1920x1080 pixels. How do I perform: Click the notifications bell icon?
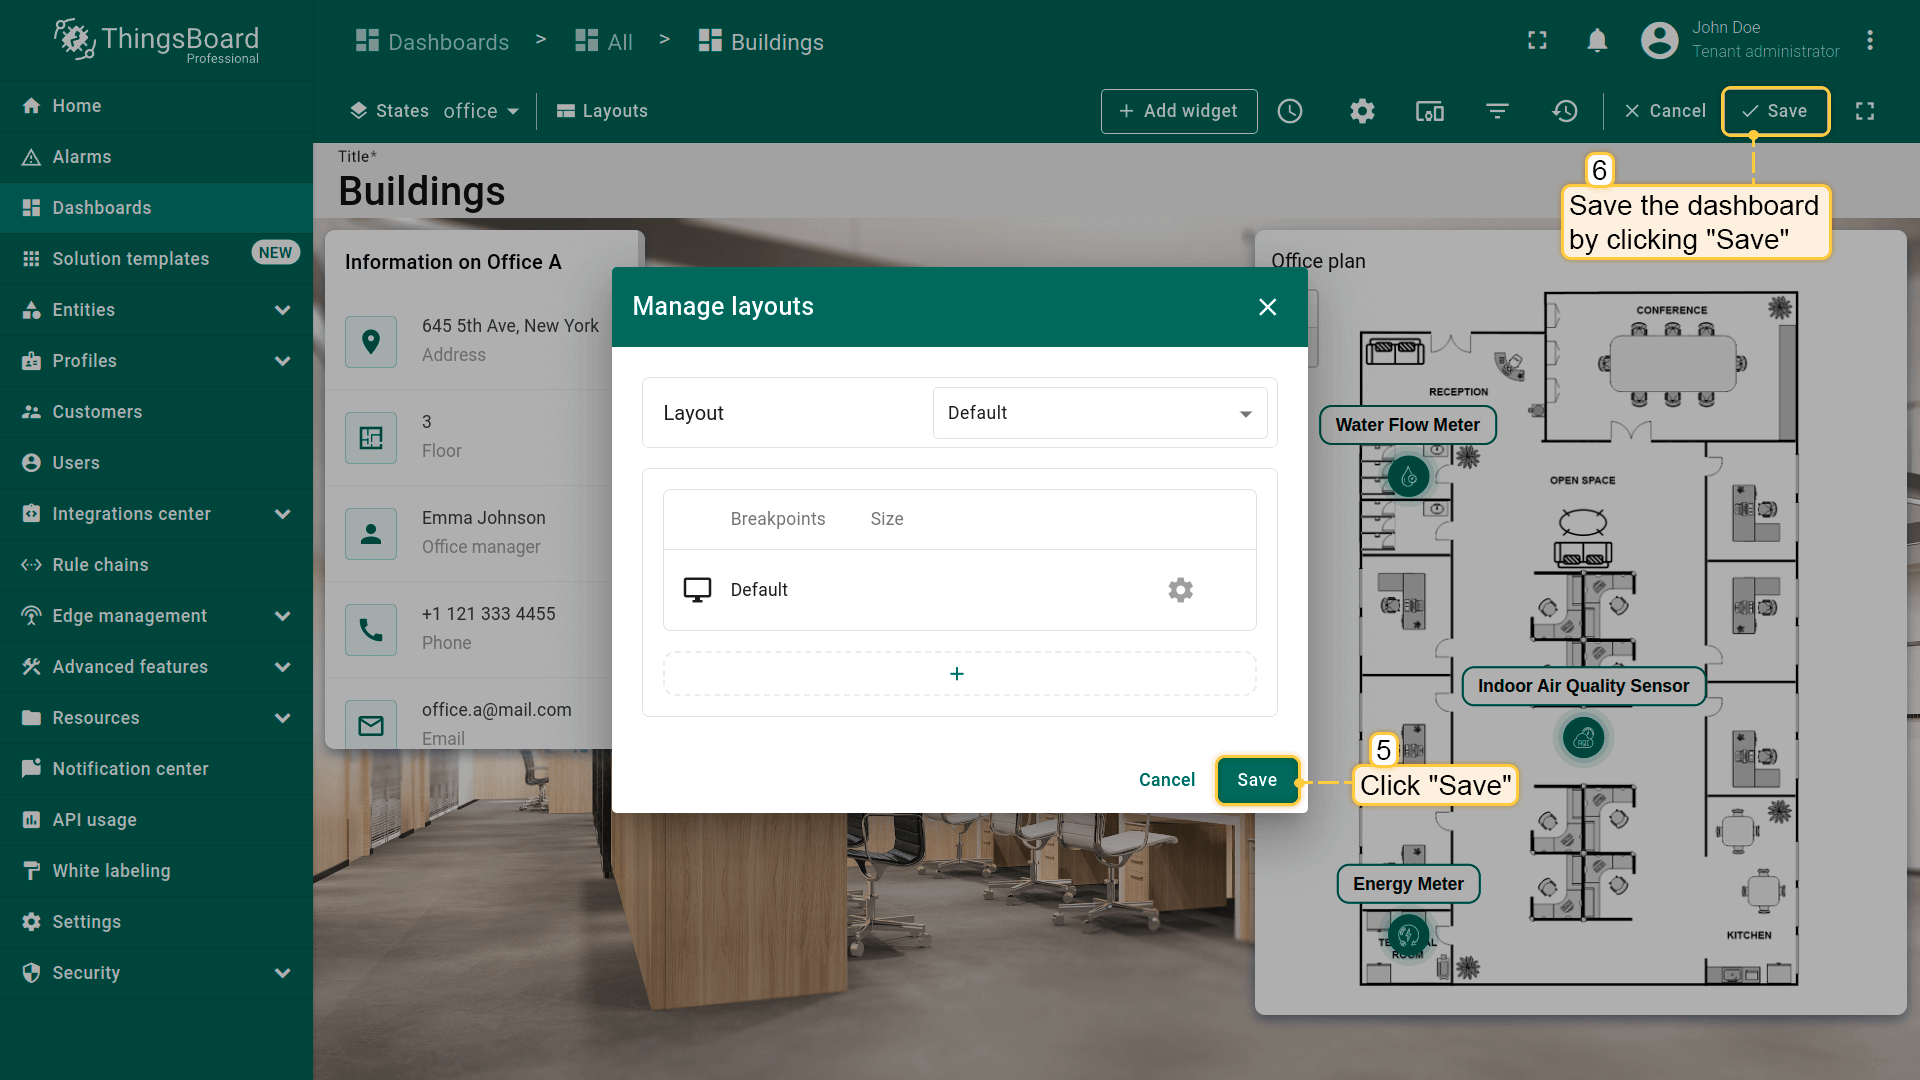click(1597, 41)
